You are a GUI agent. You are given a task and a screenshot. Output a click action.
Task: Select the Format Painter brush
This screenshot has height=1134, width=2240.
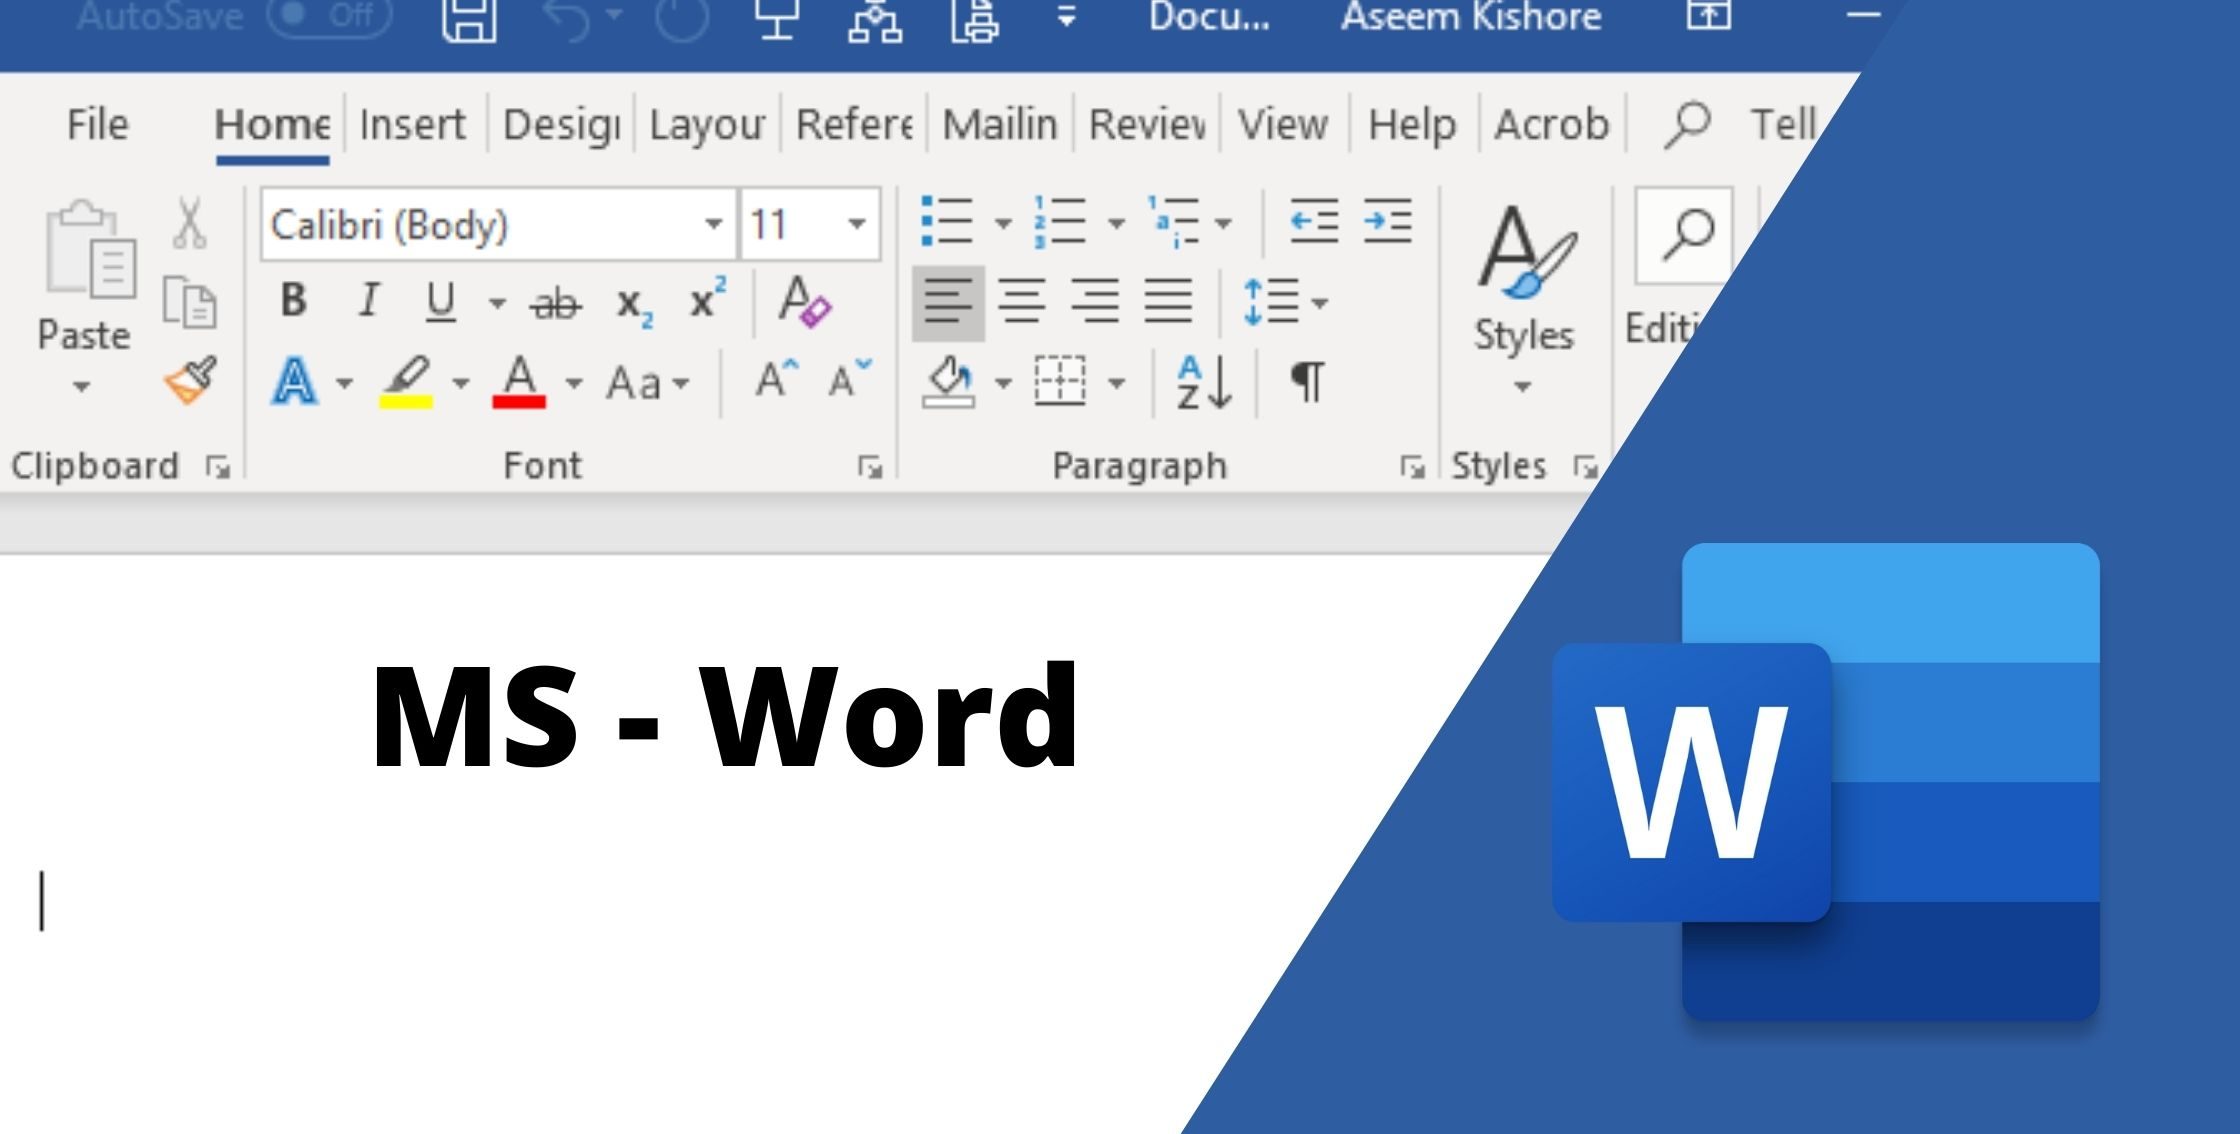coord(191,380)
